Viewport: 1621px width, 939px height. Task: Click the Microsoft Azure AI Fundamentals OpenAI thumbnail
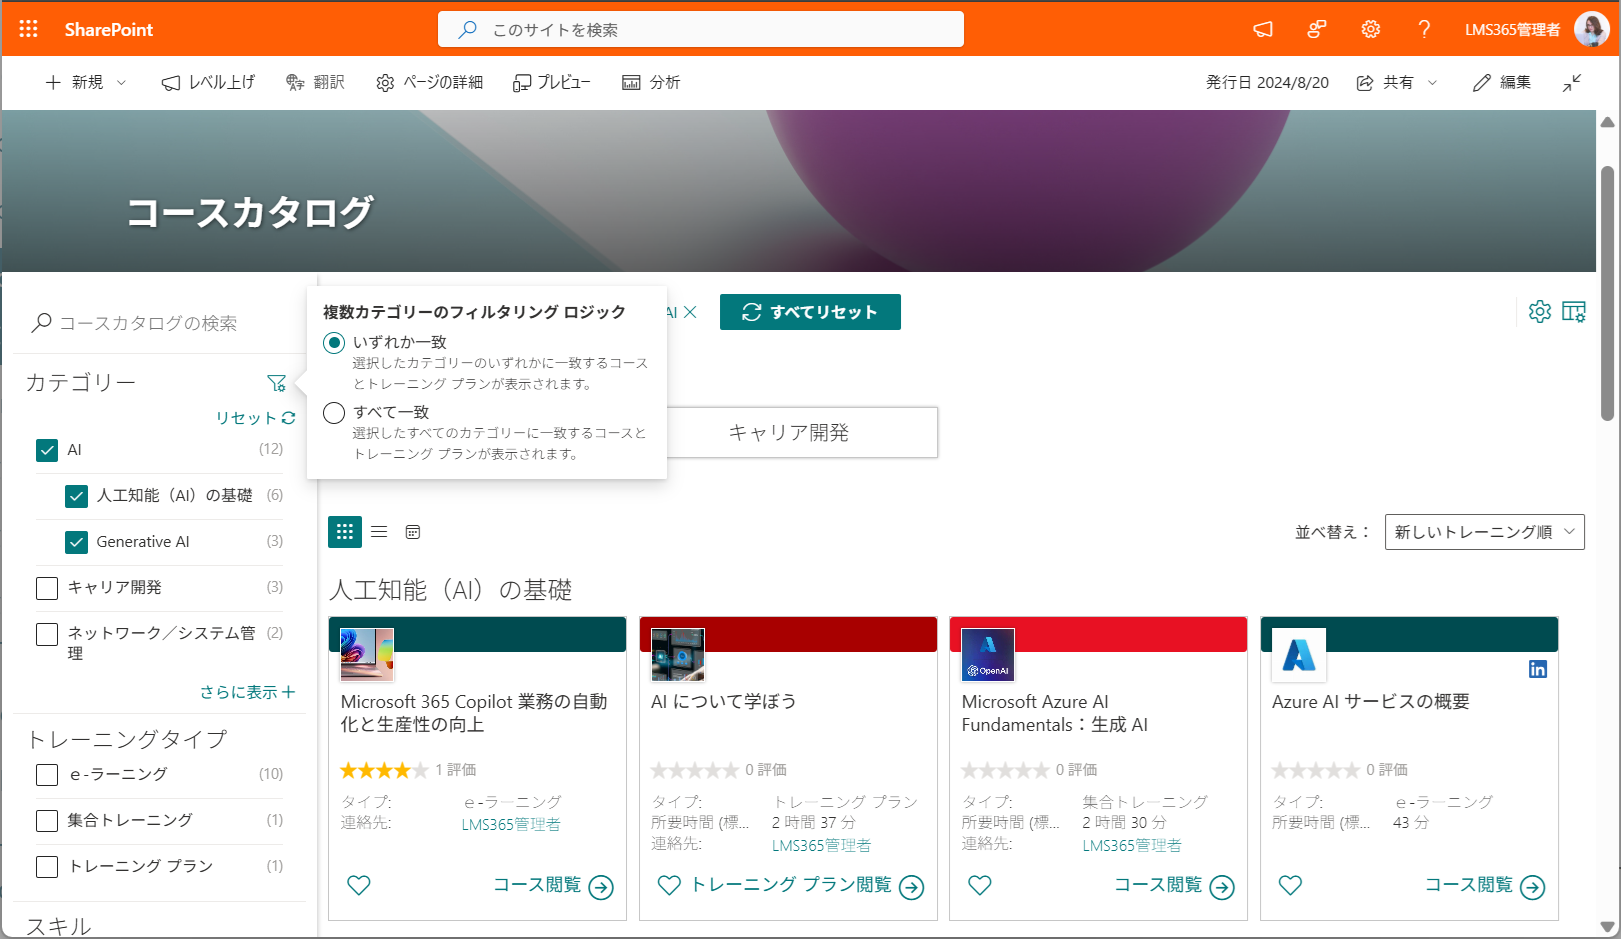coord(988,655)
